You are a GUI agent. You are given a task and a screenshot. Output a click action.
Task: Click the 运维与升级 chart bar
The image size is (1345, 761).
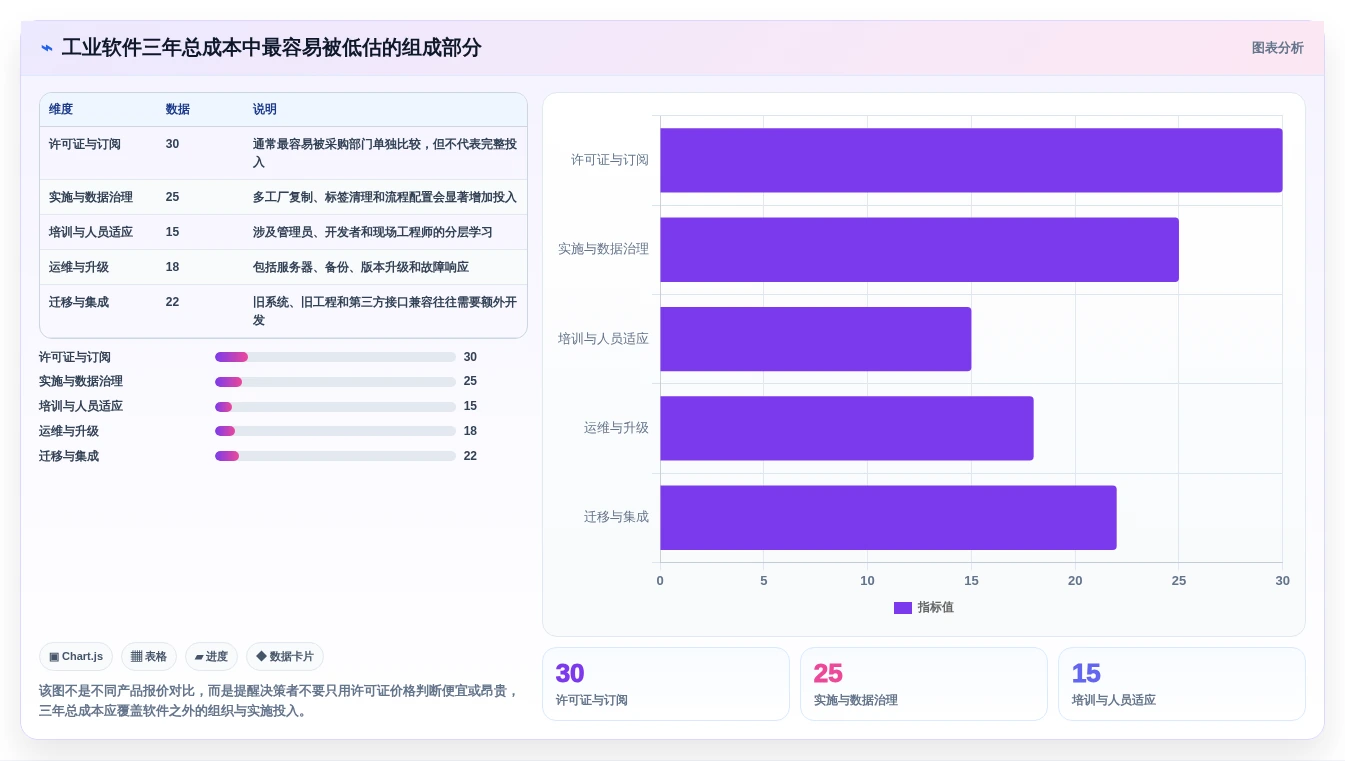click(846, 428)
